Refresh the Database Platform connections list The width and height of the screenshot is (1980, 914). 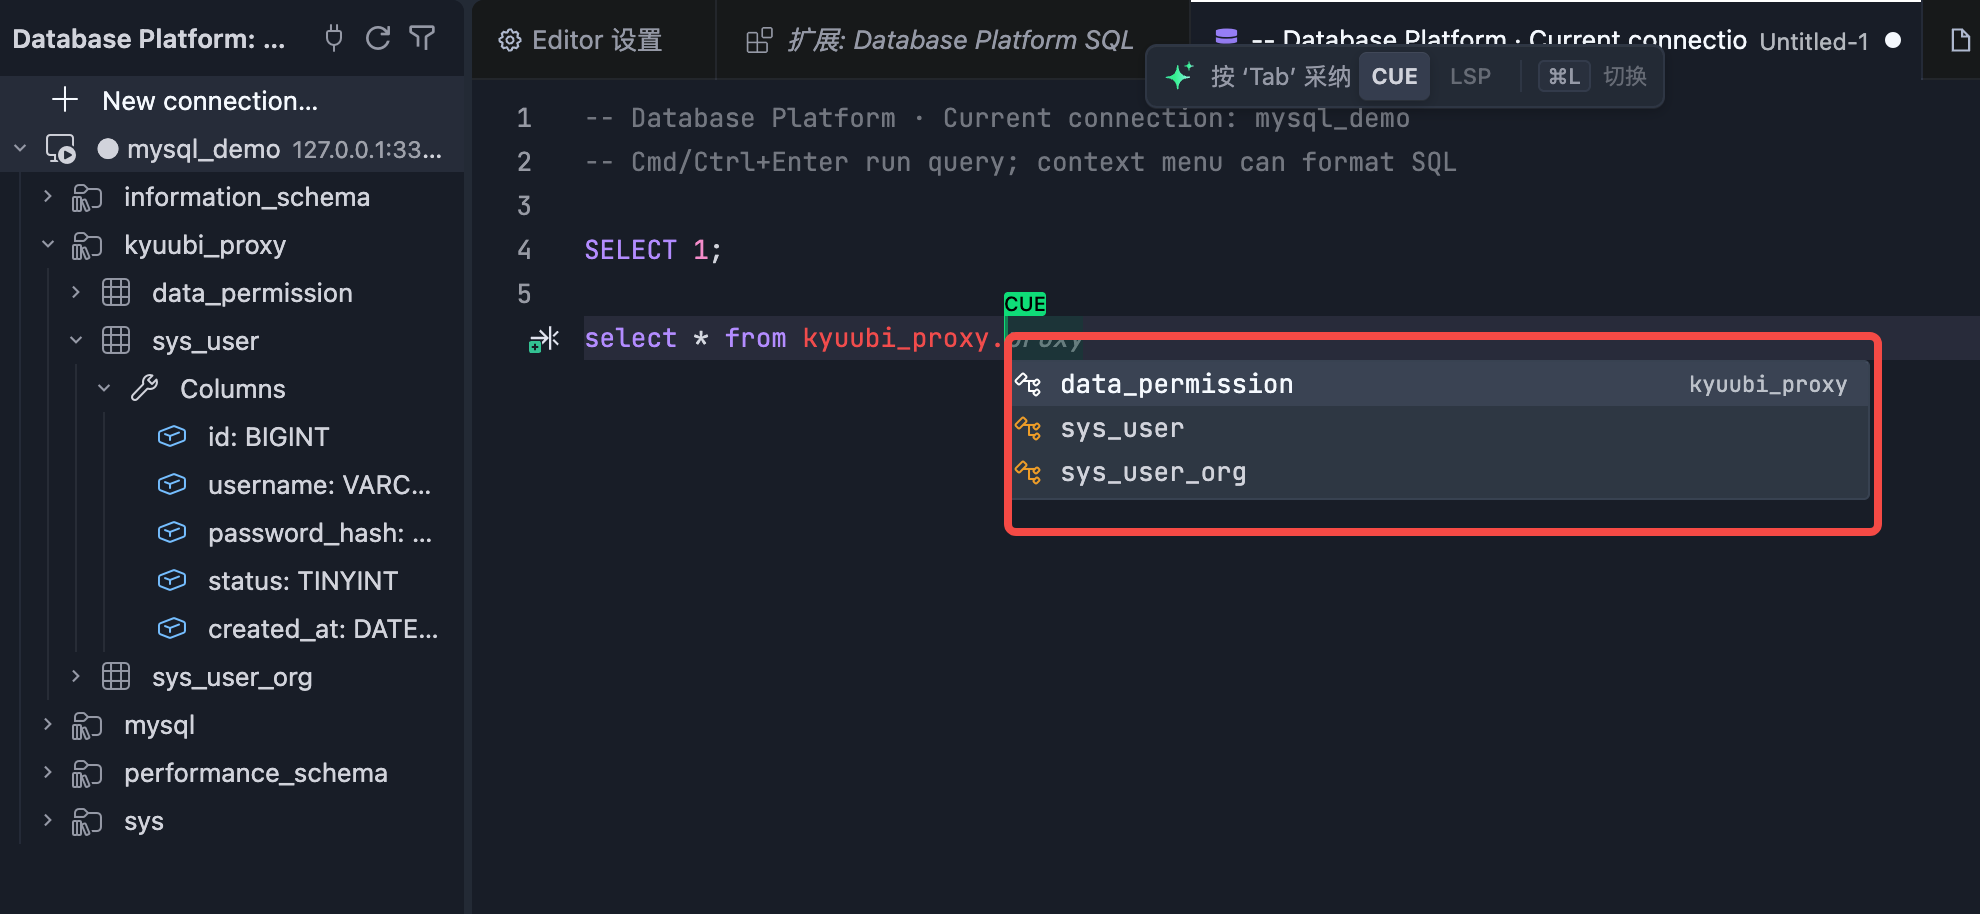378,38
